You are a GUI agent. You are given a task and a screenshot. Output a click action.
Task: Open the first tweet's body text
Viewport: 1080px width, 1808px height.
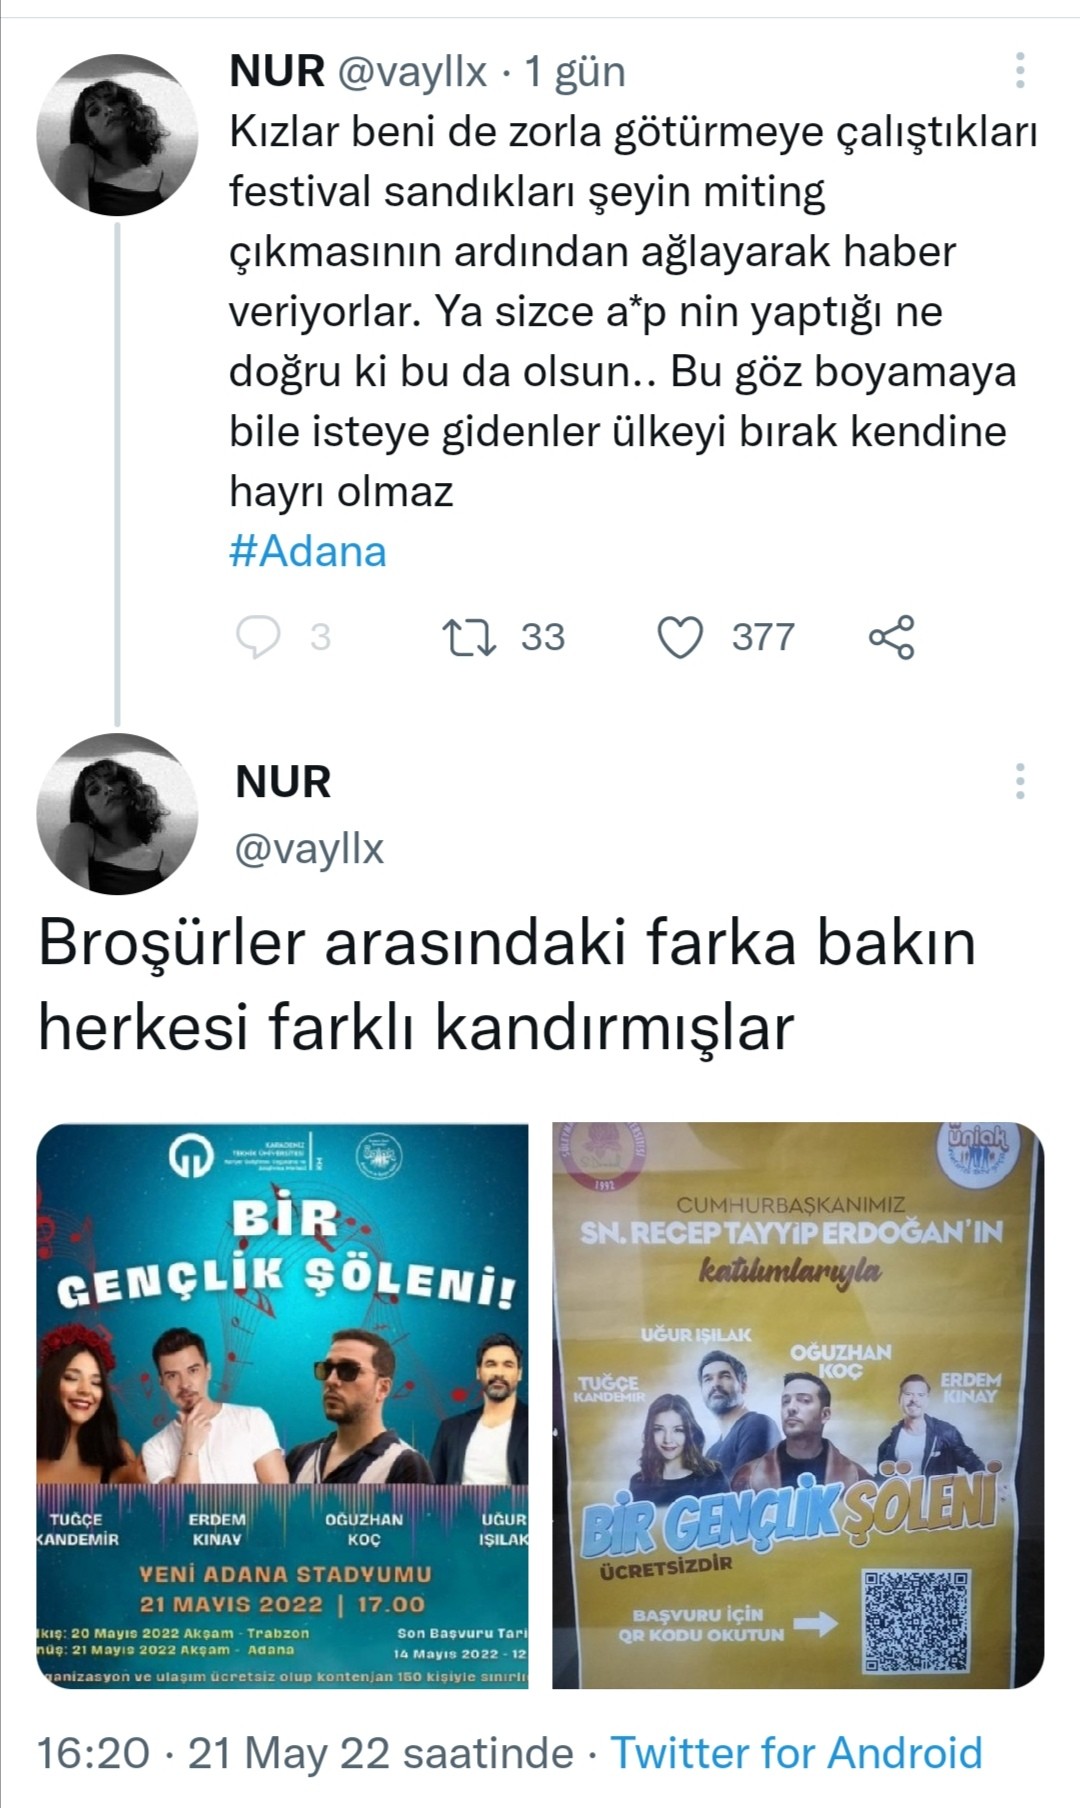[633, 312]
